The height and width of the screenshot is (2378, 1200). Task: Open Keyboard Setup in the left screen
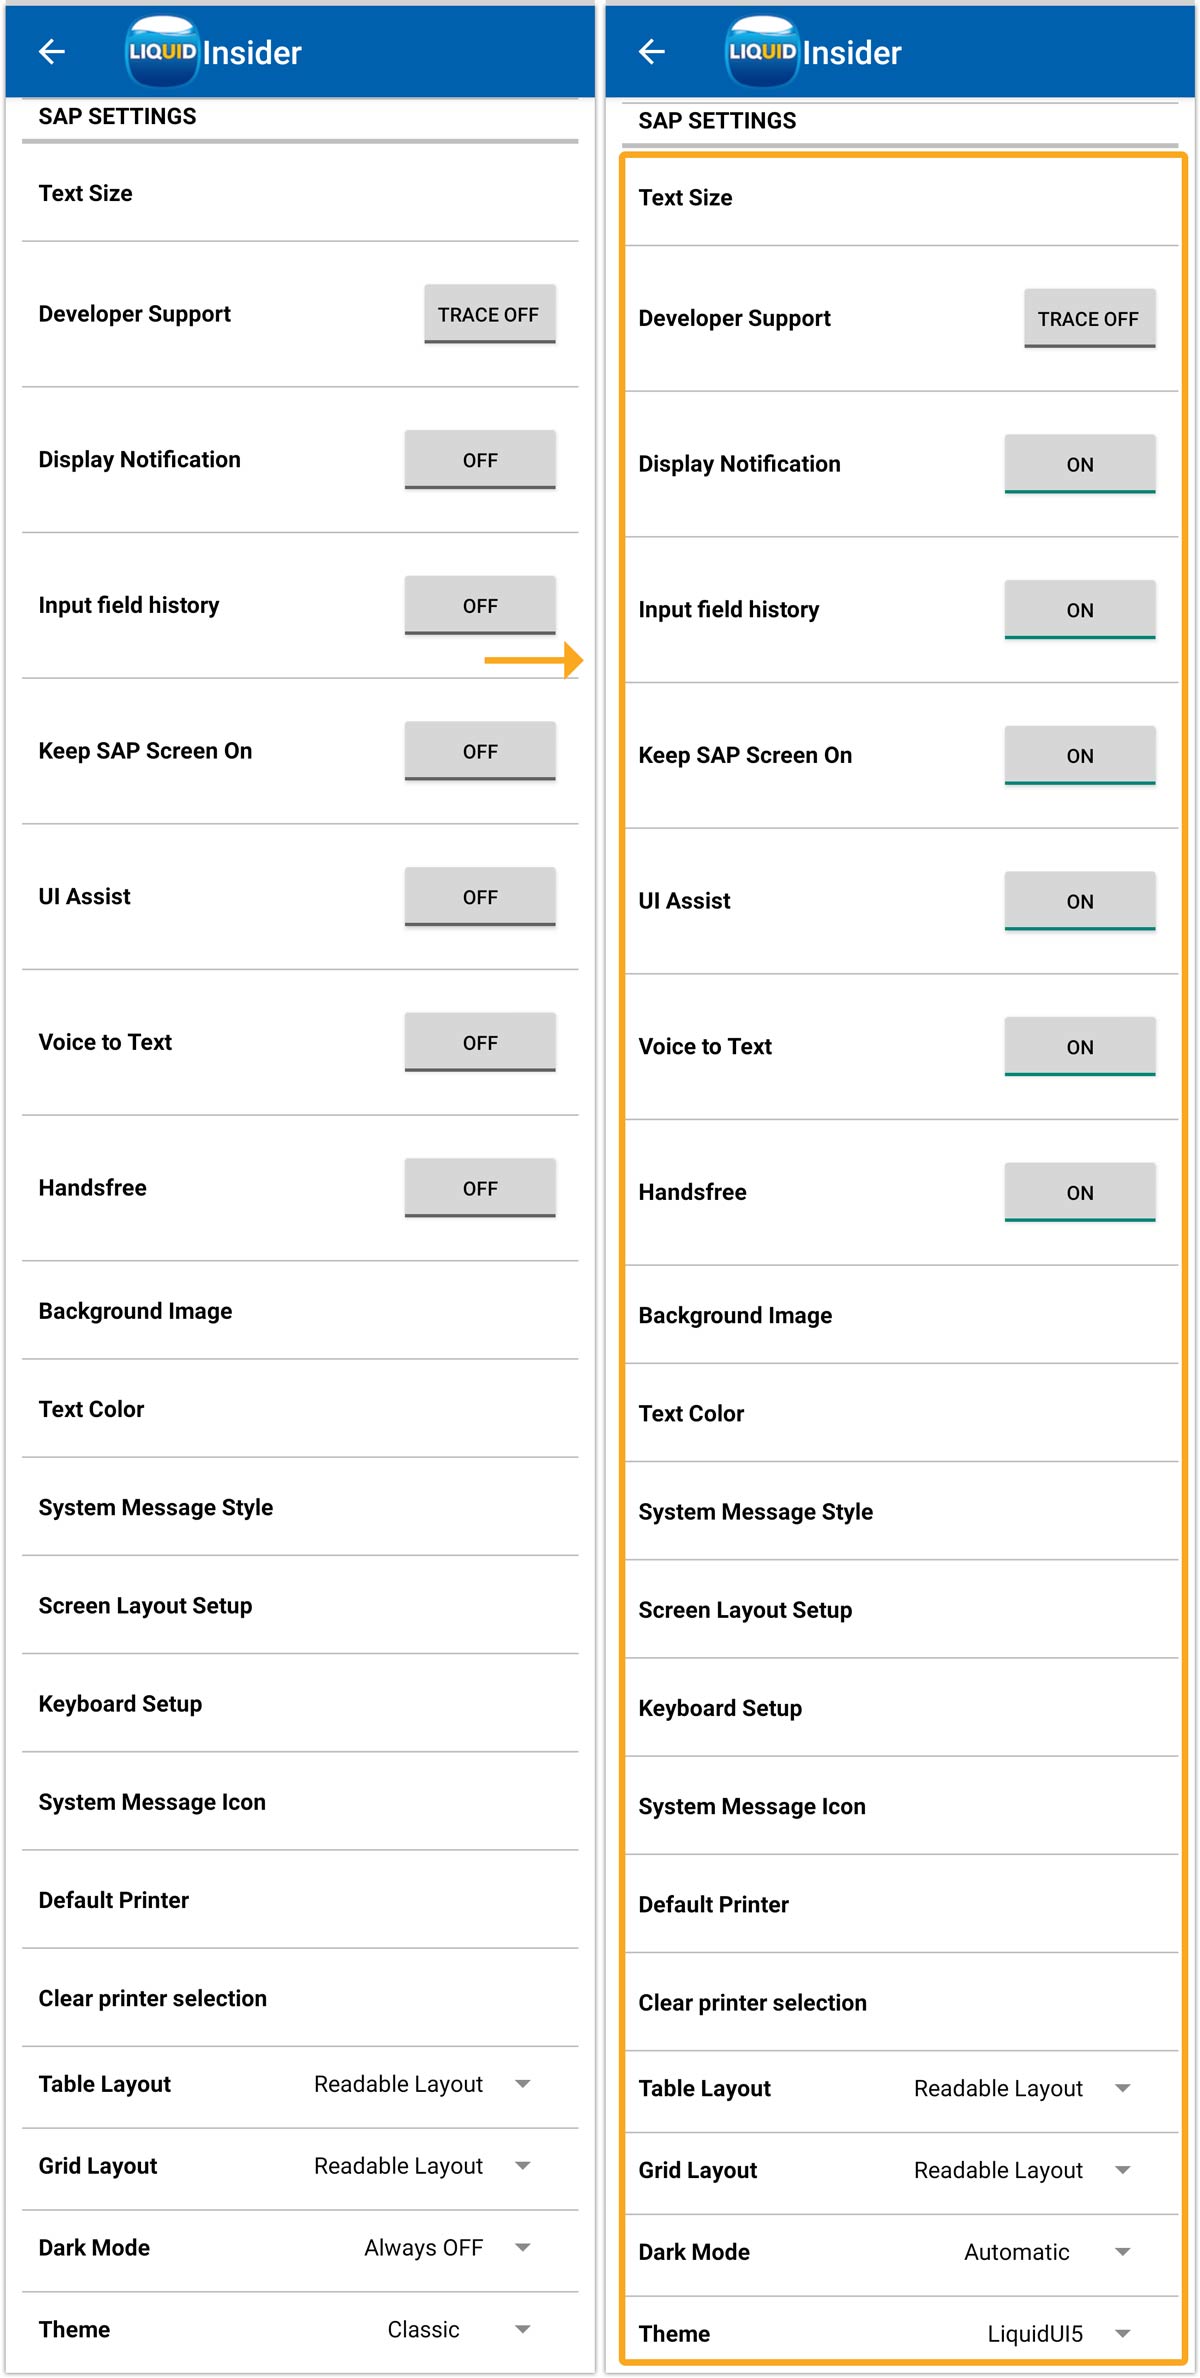pos(120,1704)
